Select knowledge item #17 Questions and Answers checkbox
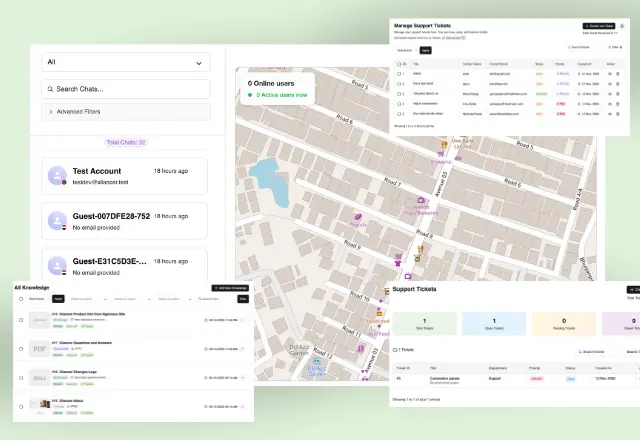The height and width of the screenshot is (440, 640). [21, 349]
